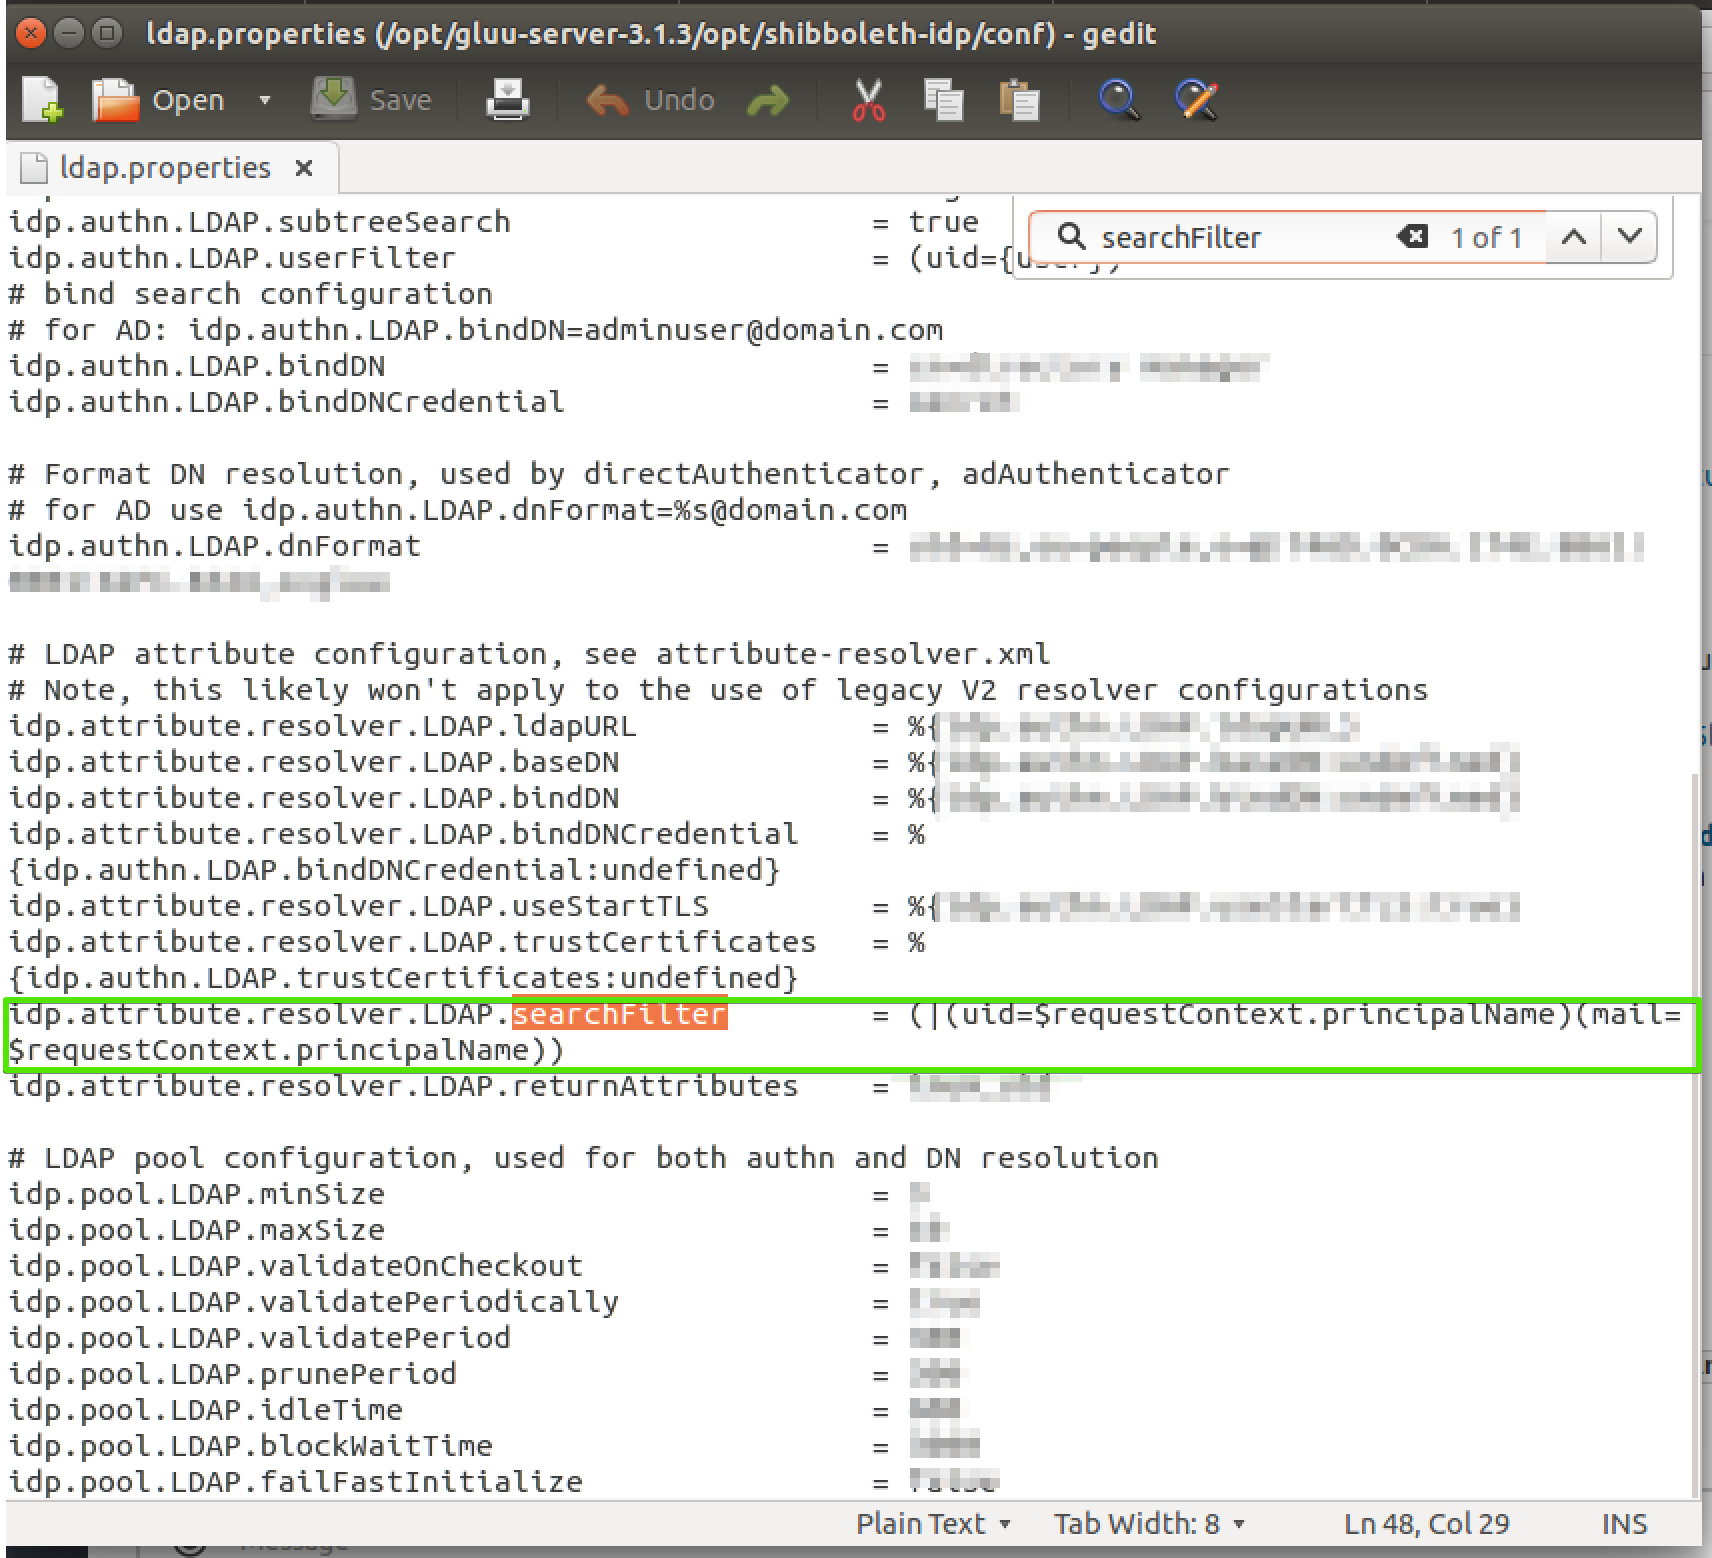1712x1558 pixels.
Task: Save the current file
Action: [372, 99]
